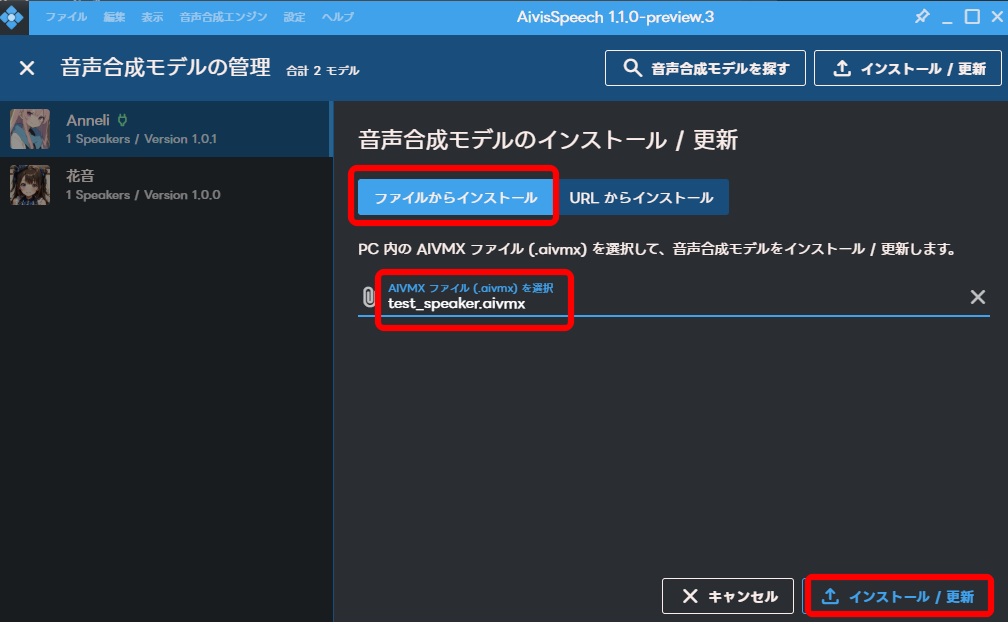Switch to the ファイルからインストール tab

[455, 197]
